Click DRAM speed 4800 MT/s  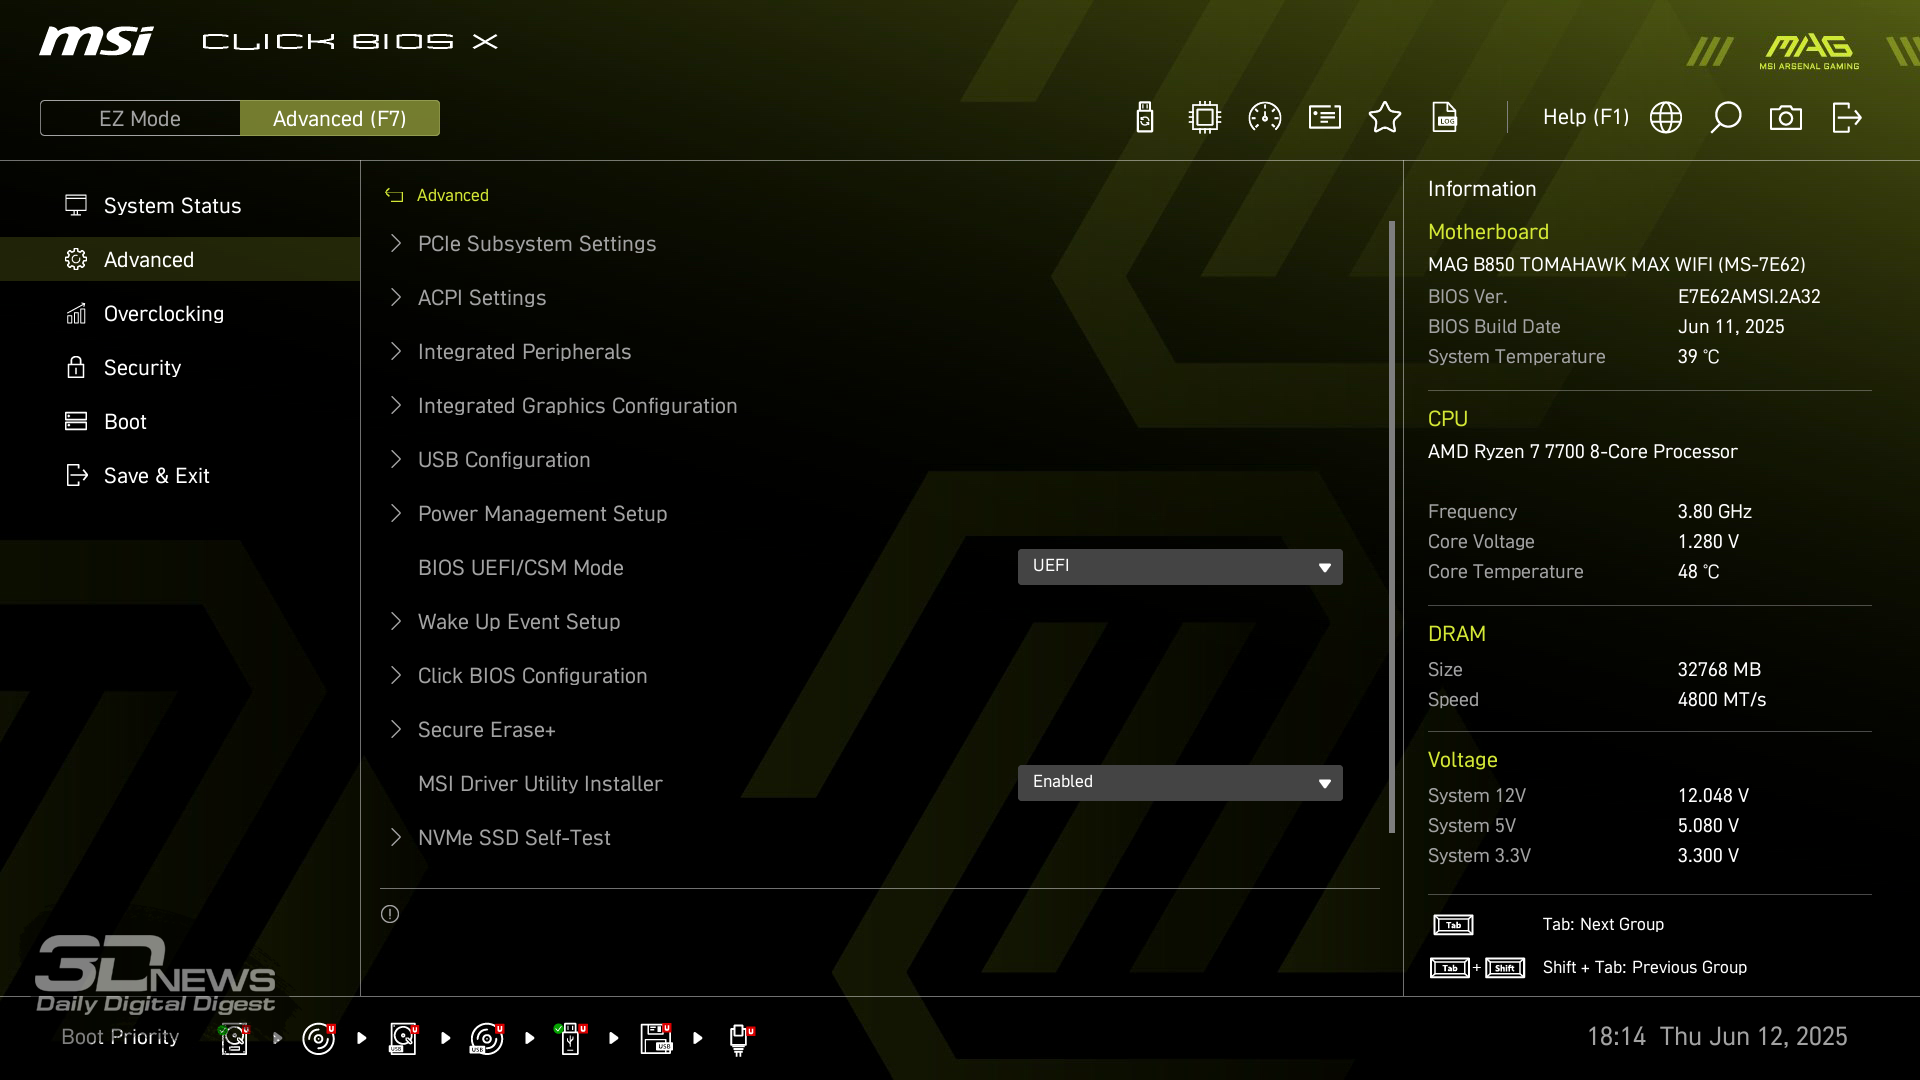(1721, 699)
